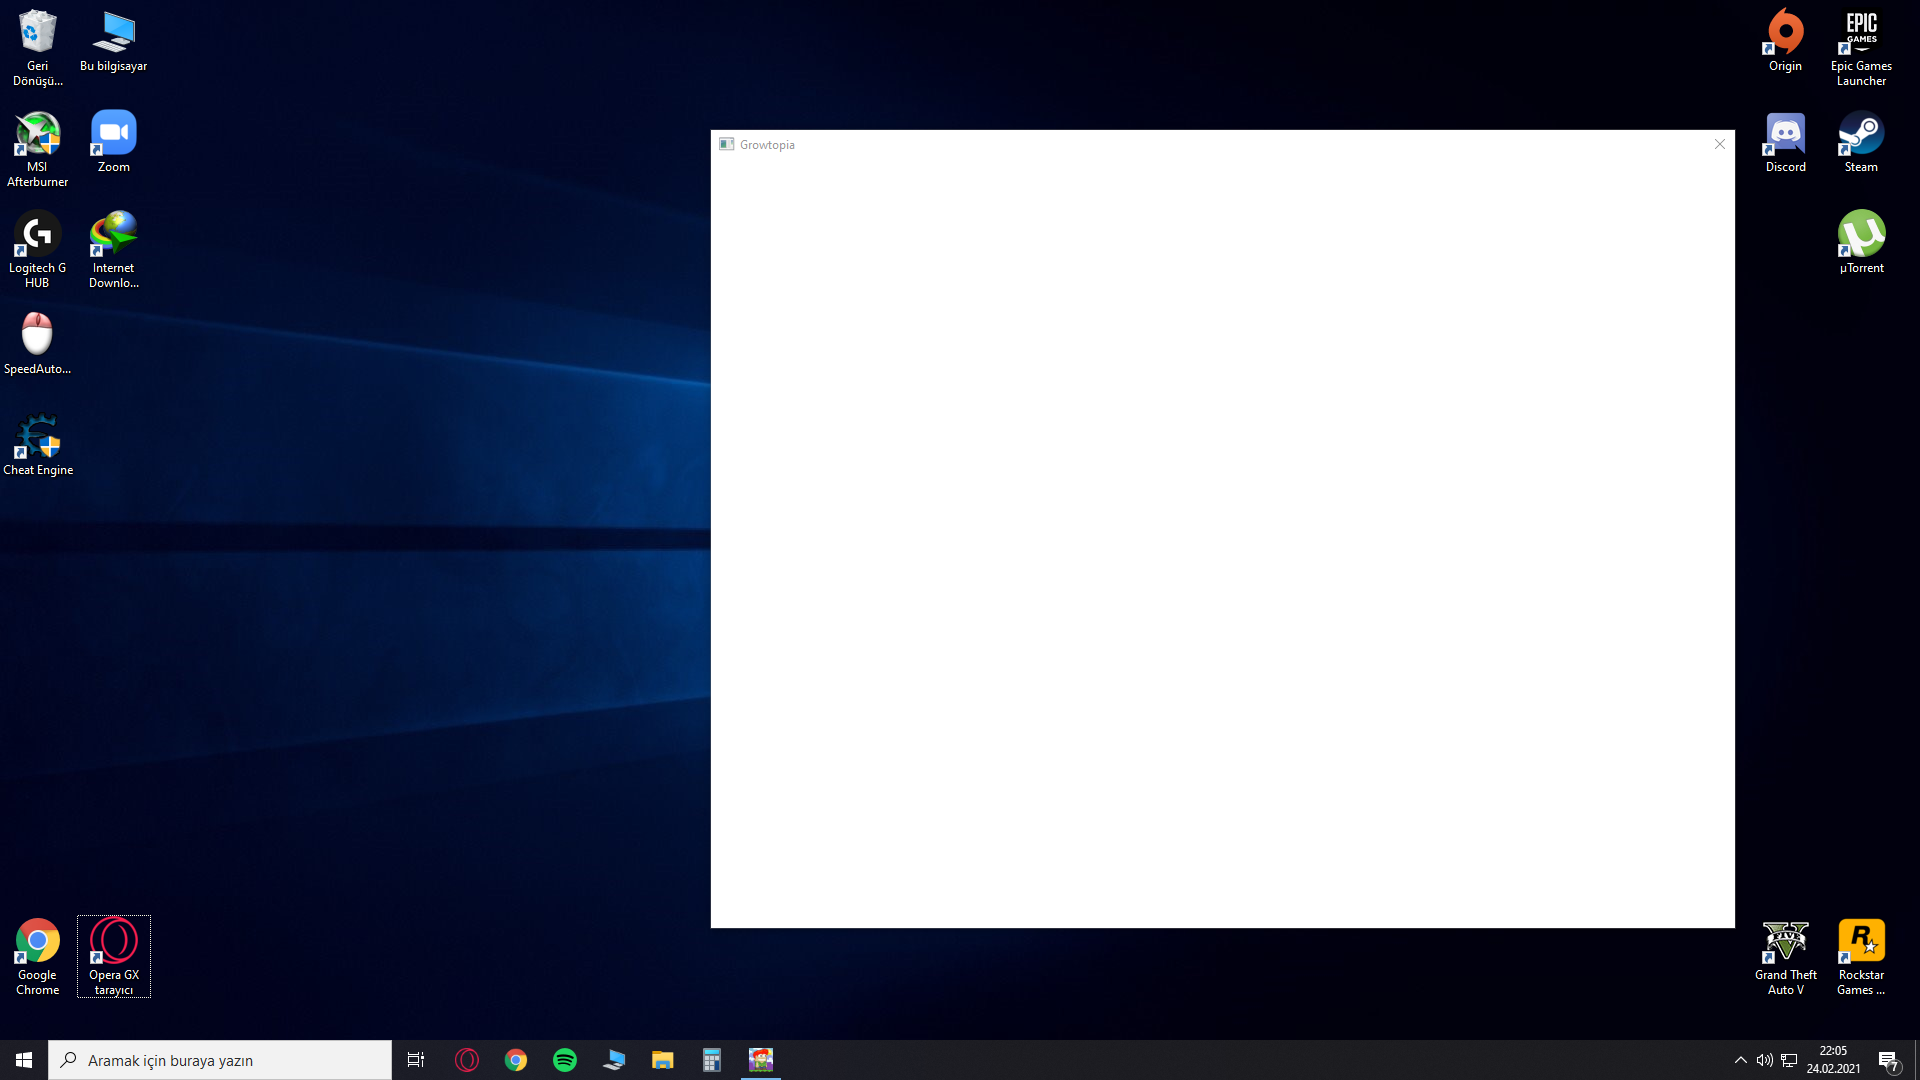Screen dimensions: 1920x1080
Task: Select the µTorrent desktop shortcut
Action: (1861, 243)
